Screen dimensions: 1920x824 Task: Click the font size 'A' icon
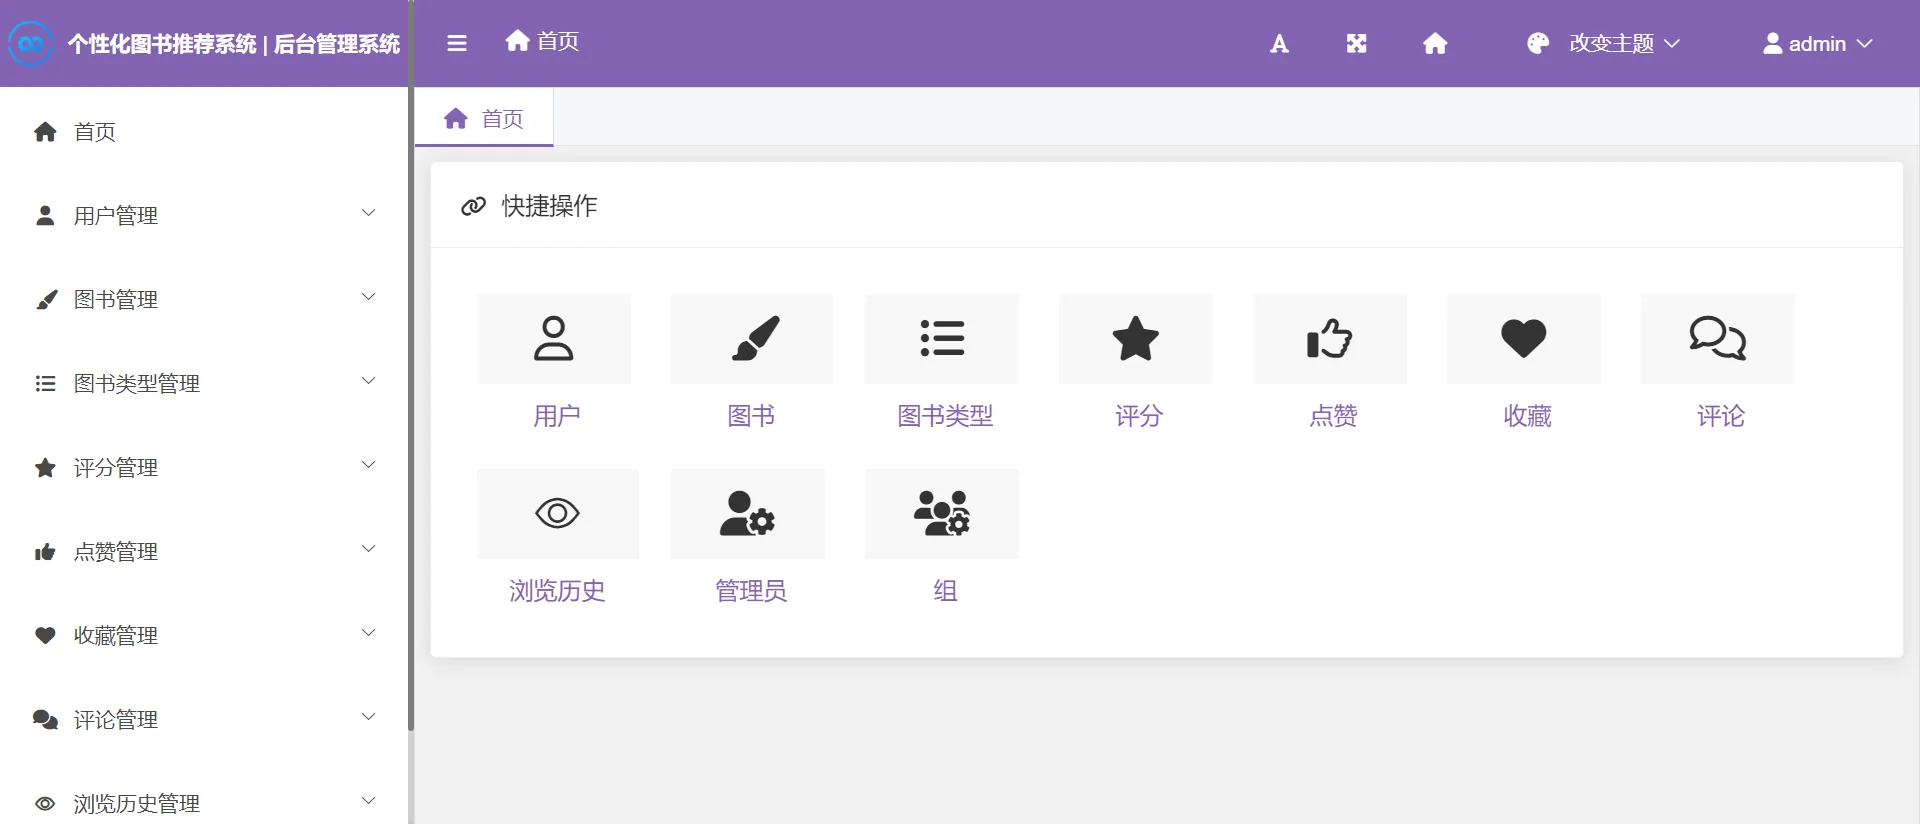(1279, 43)
